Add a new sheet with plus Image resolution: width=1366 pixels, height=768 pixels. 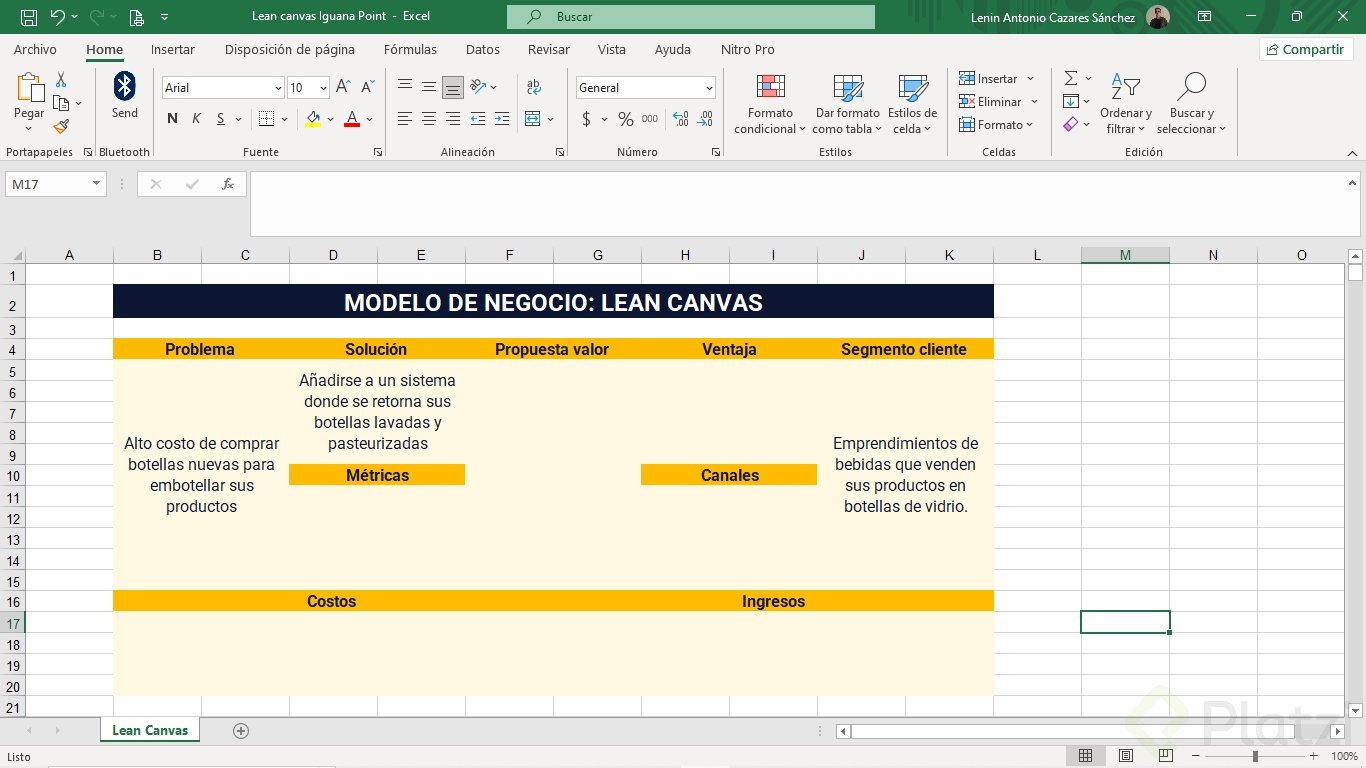[240, 730]
